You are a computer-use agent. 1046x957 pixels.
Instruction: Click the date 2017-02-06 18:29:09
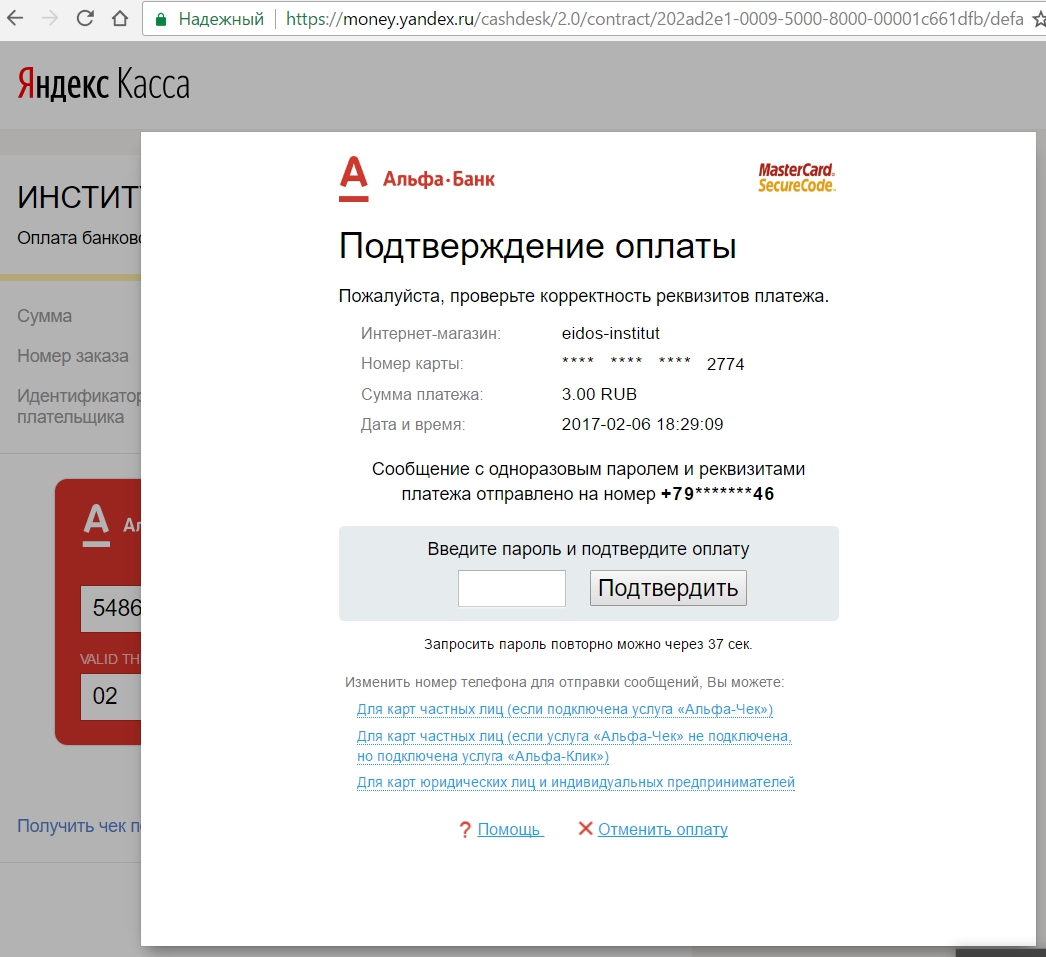[x=642, y=424]
